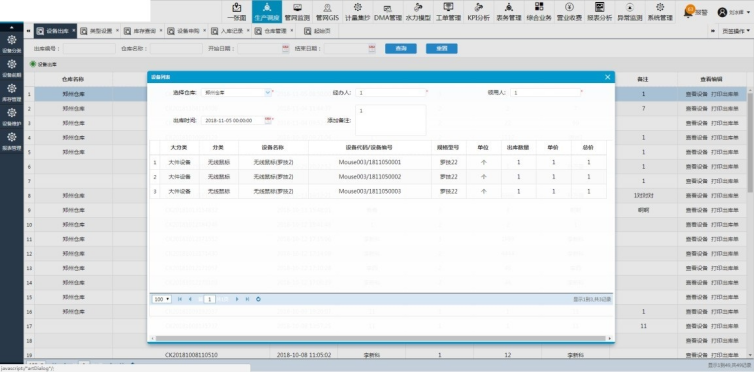Expand the 选择仓库 dropdown in the dialog
This screenshot has width=755, height=373.
click(268, 92)
